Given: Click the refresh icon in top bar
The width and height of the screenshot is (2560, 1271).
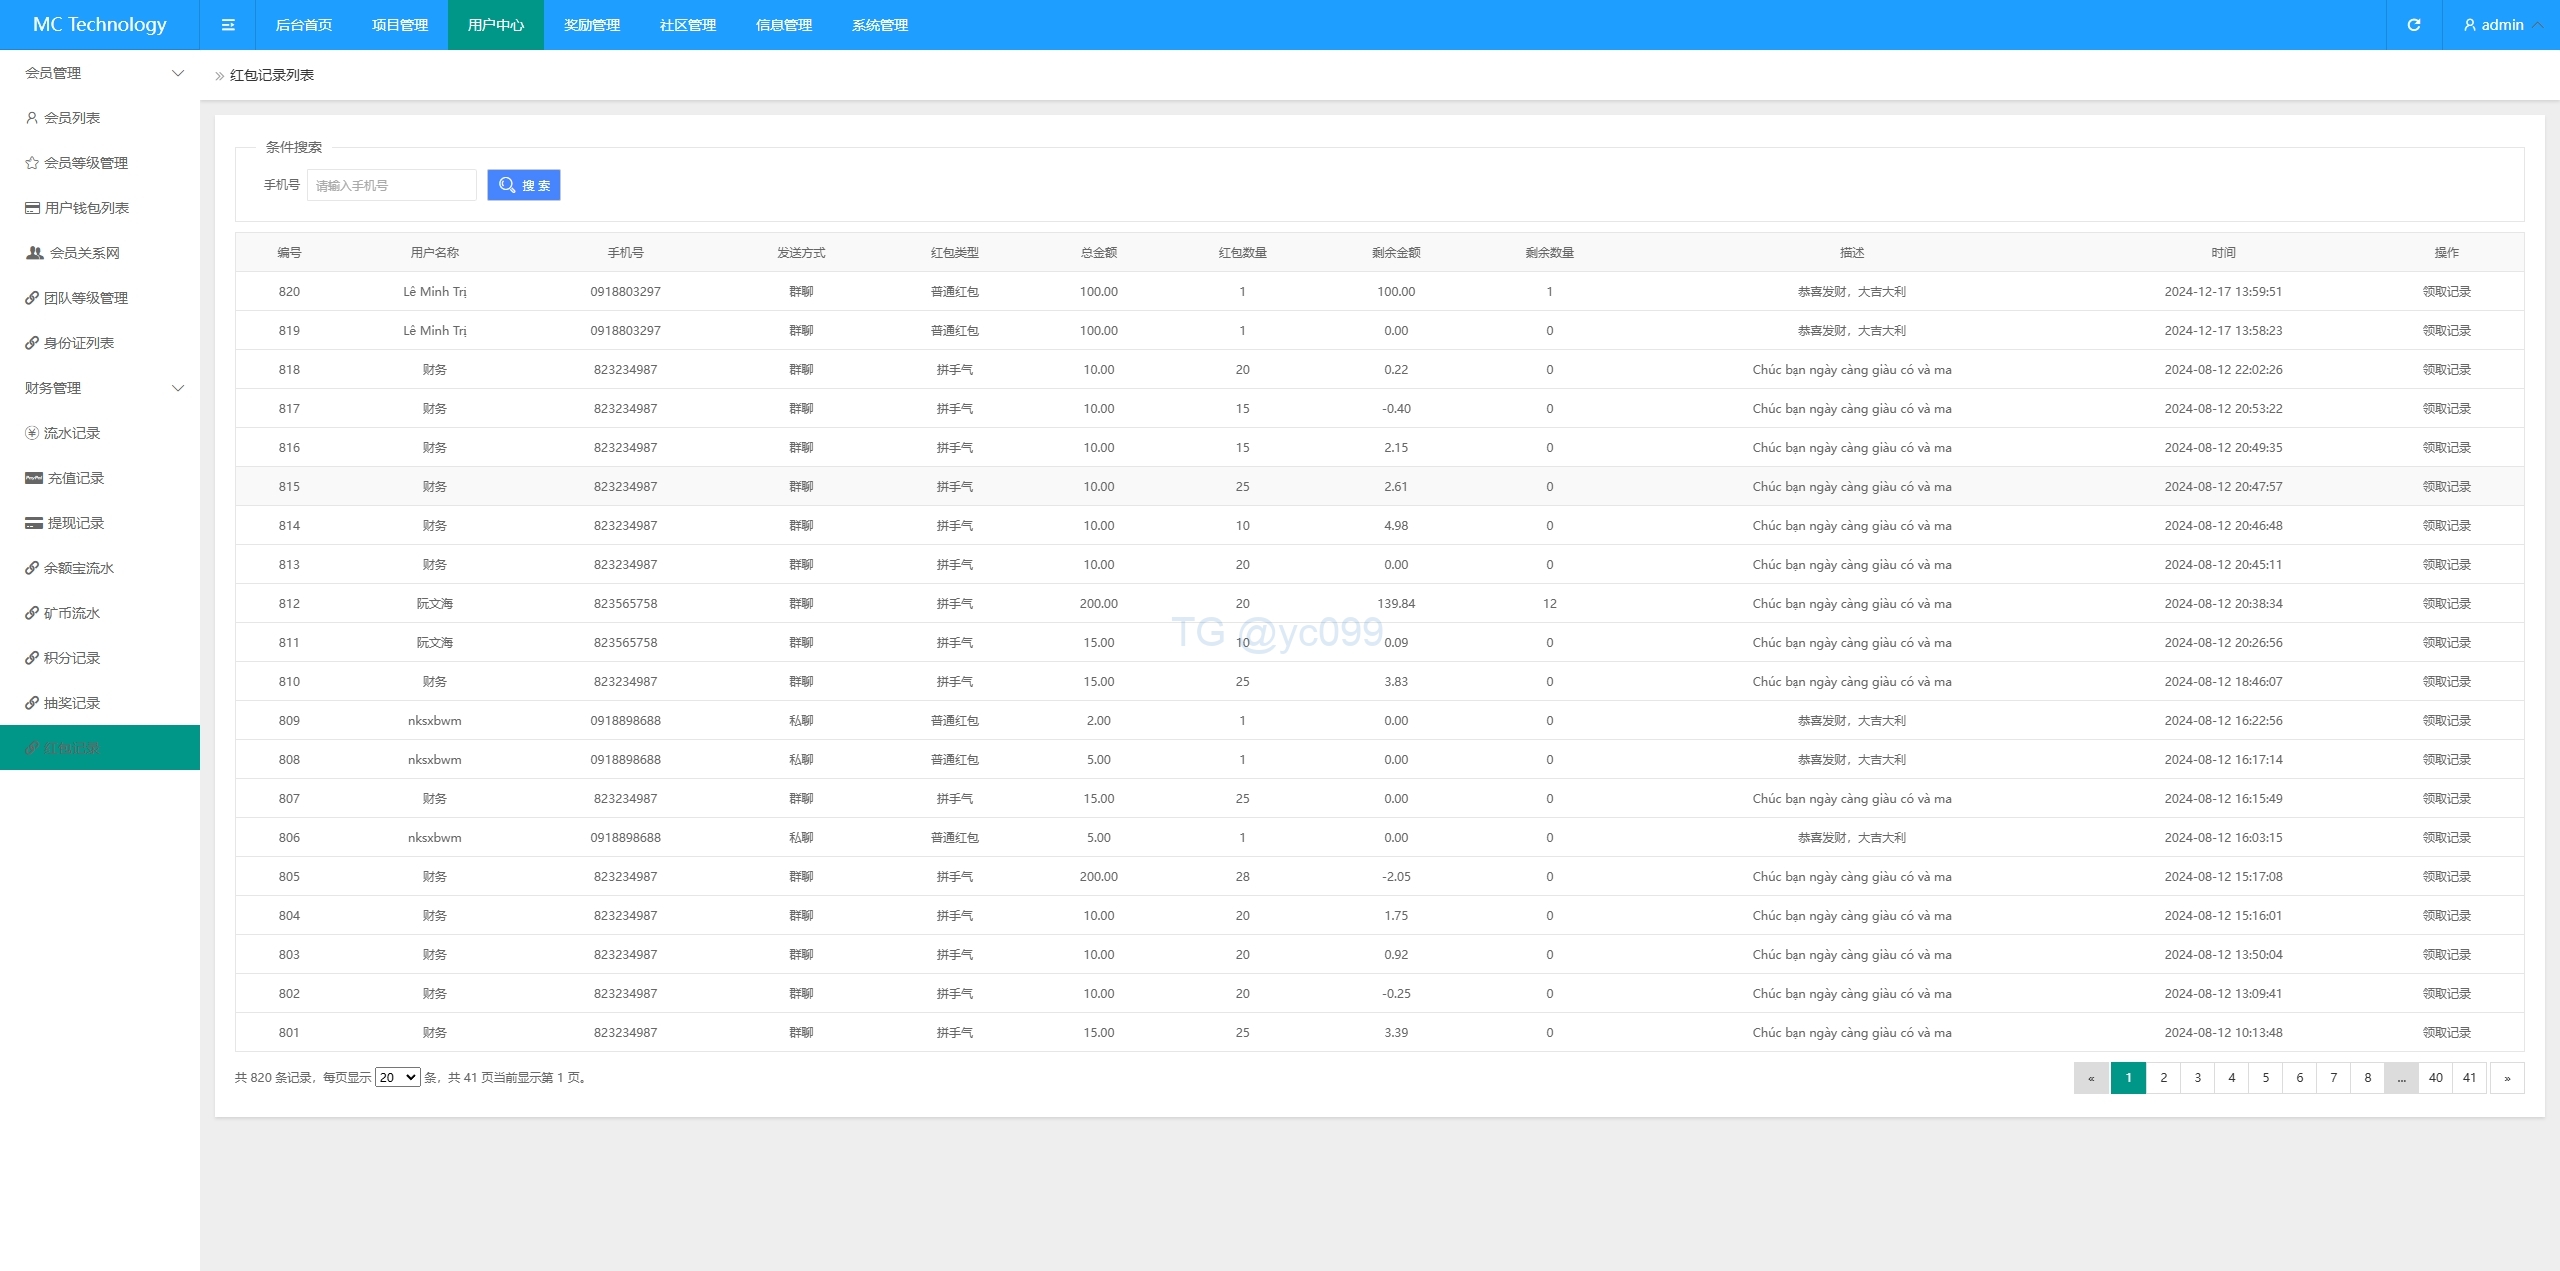Looking at the screenshot, I should pyautogui.click(x=2414, y=25).
